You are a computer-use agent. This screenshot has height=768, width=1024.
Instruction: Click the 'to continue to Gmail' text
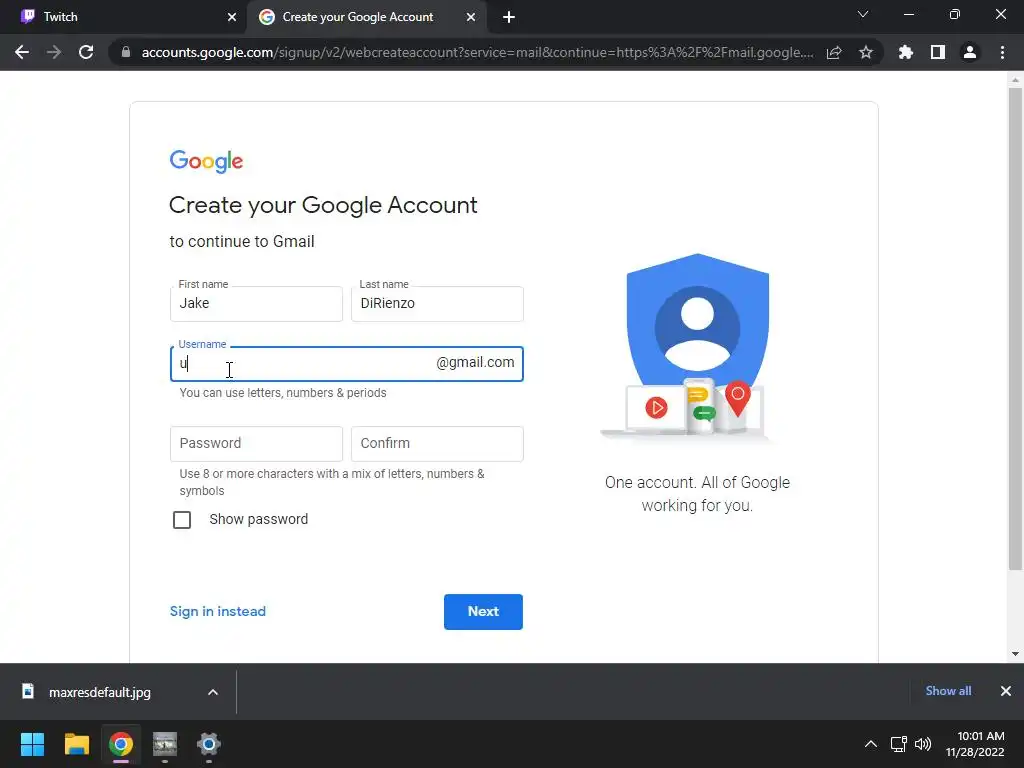click(242, 242)
